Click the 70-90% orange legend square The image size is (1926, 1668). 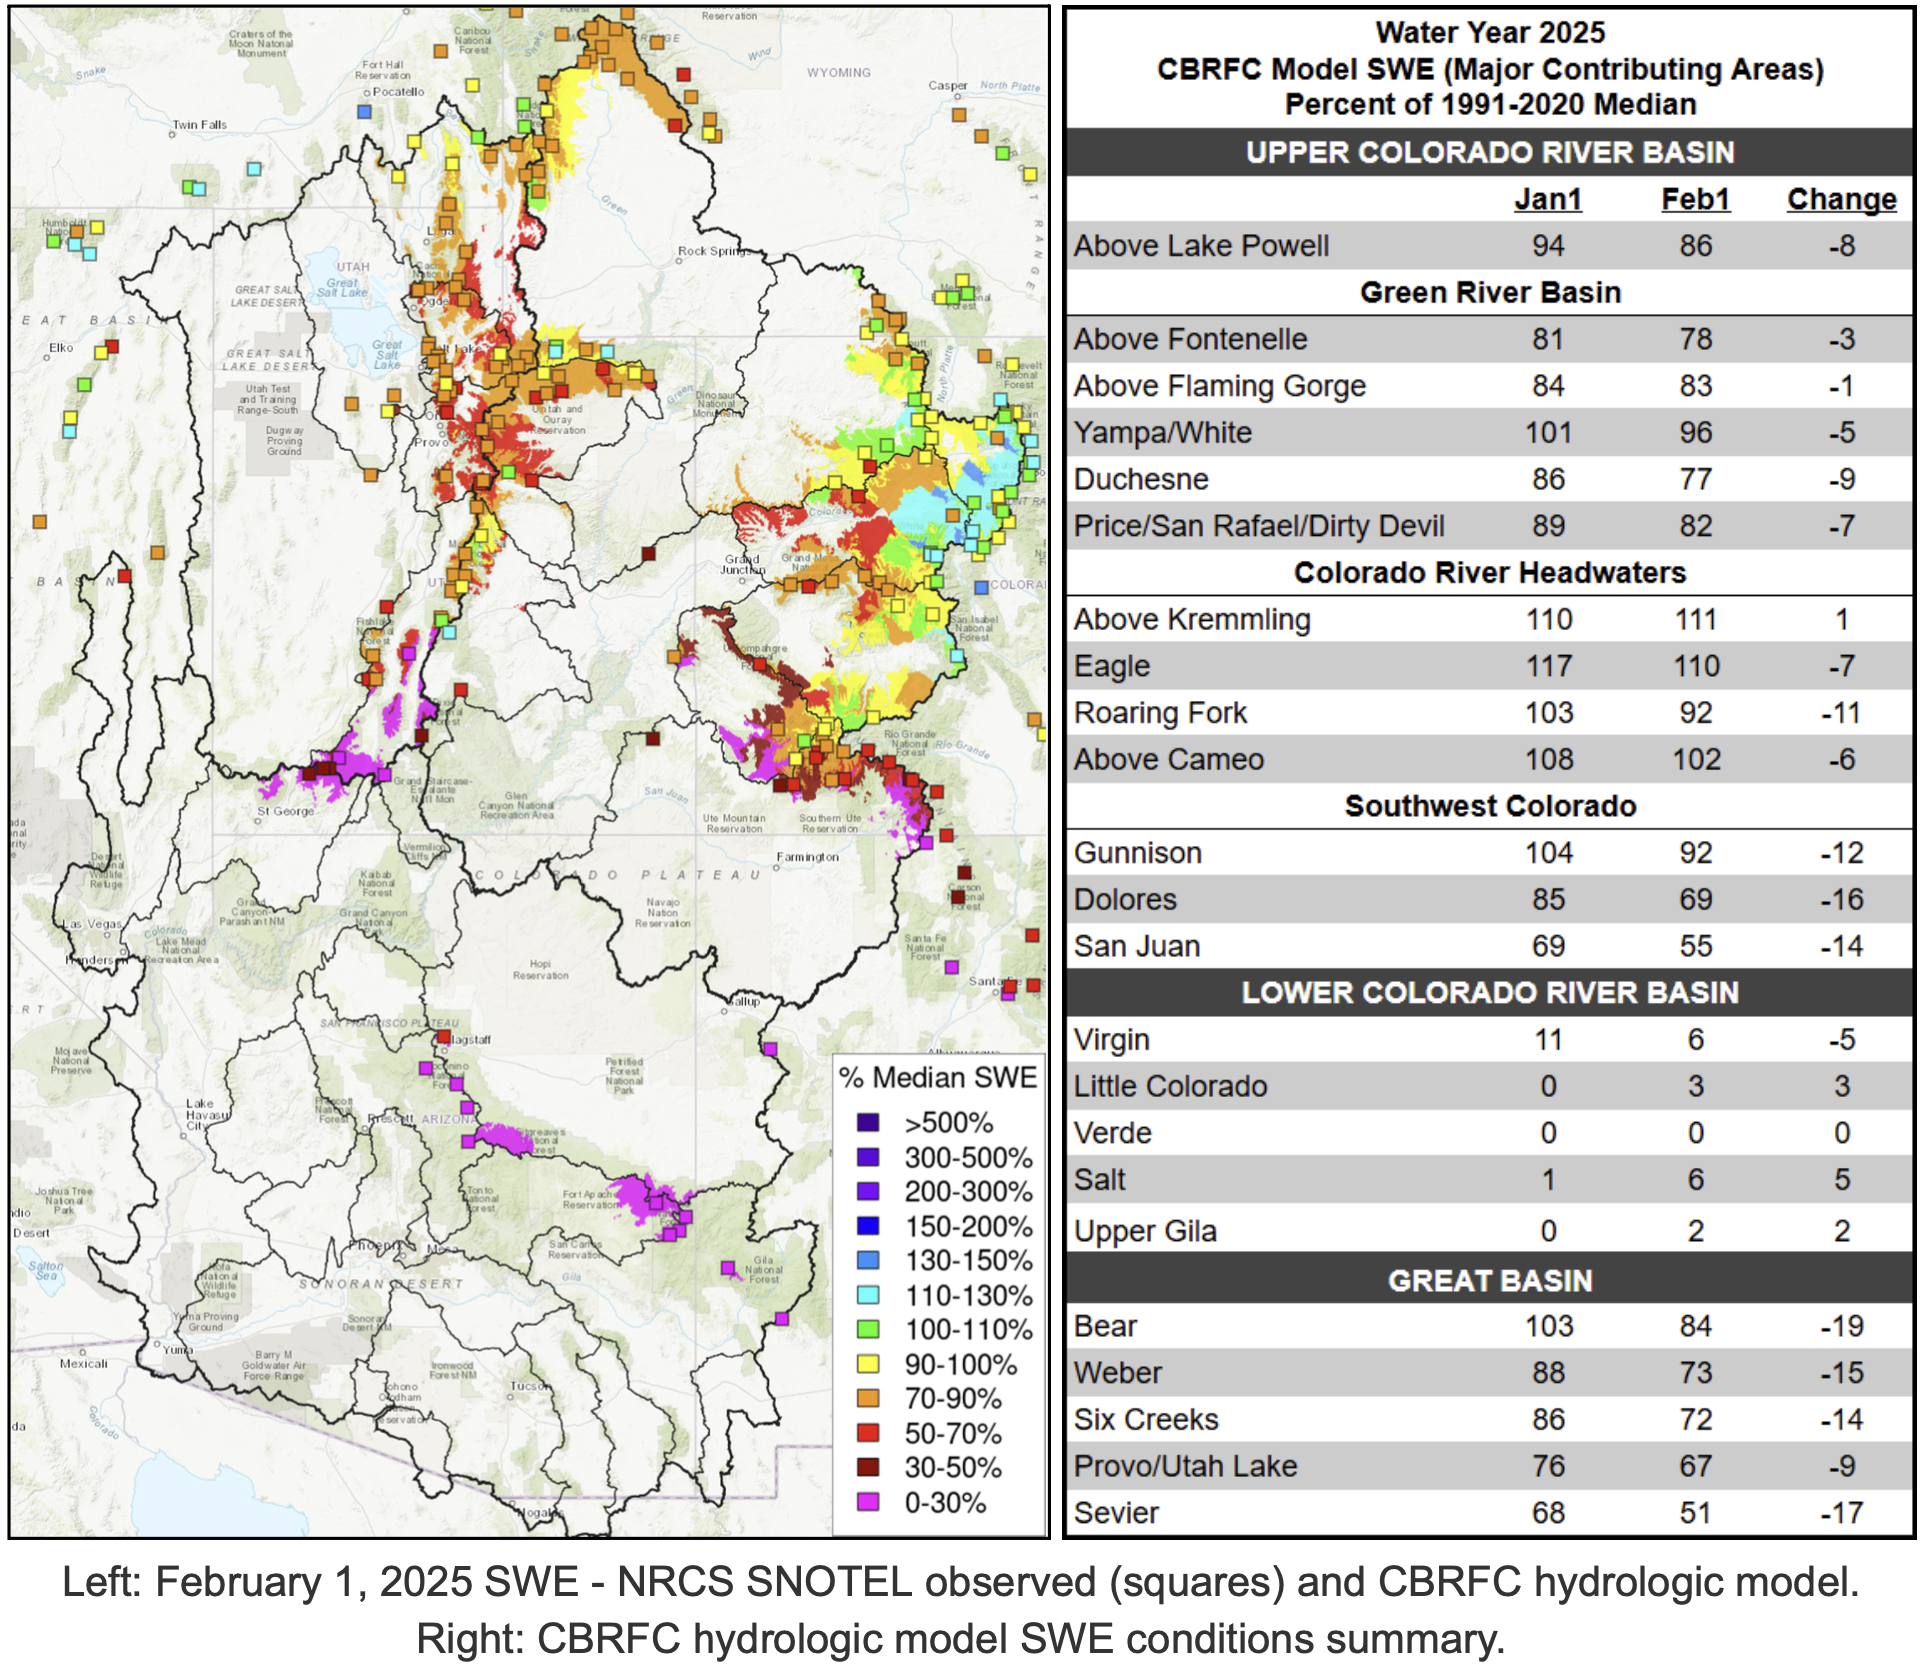tap(868, 1398)
